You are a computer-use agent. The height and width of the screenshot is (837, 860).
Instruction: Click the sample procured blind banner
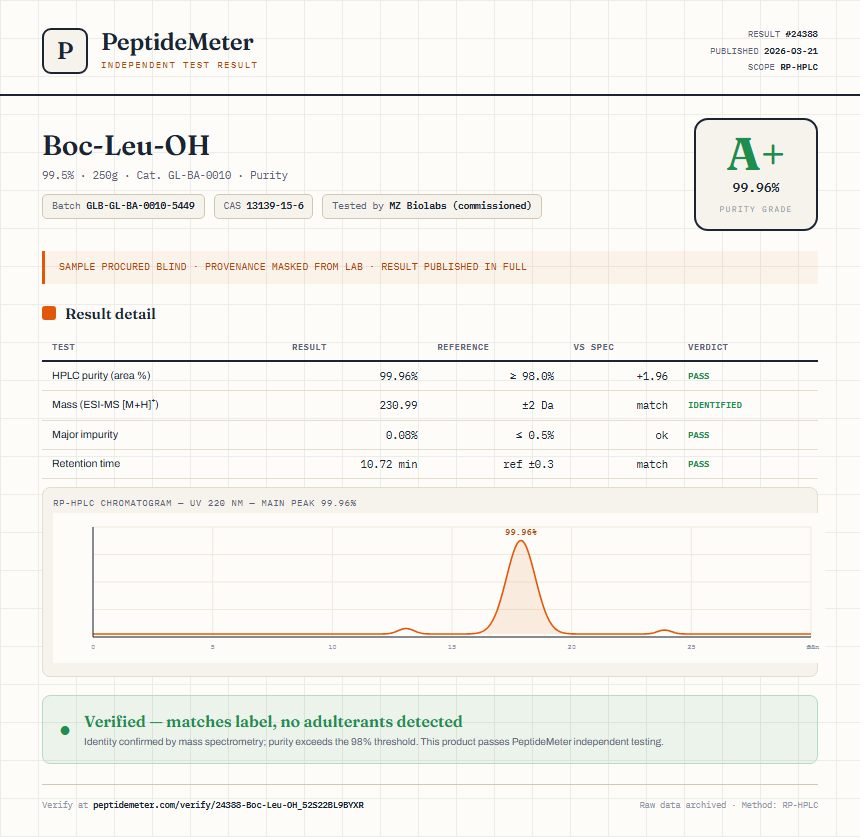[x=430, y=267]
